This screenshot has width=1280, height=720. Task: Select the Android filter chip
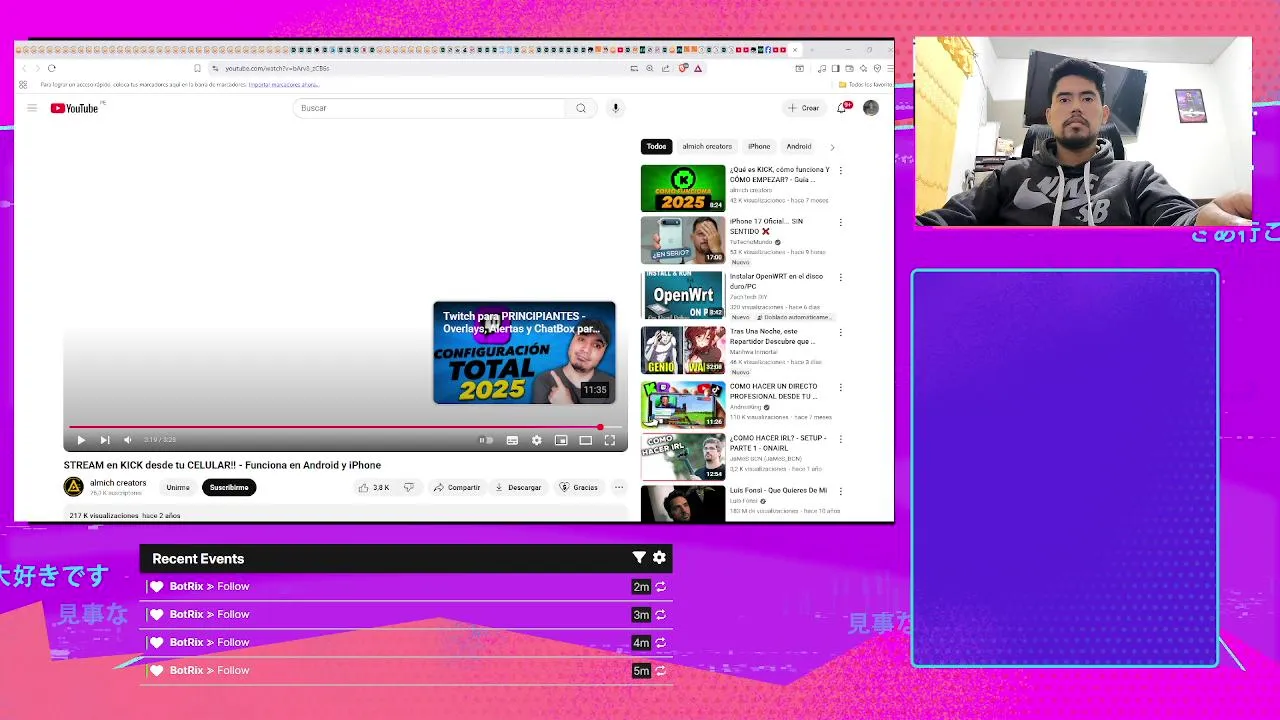[799, 147]
